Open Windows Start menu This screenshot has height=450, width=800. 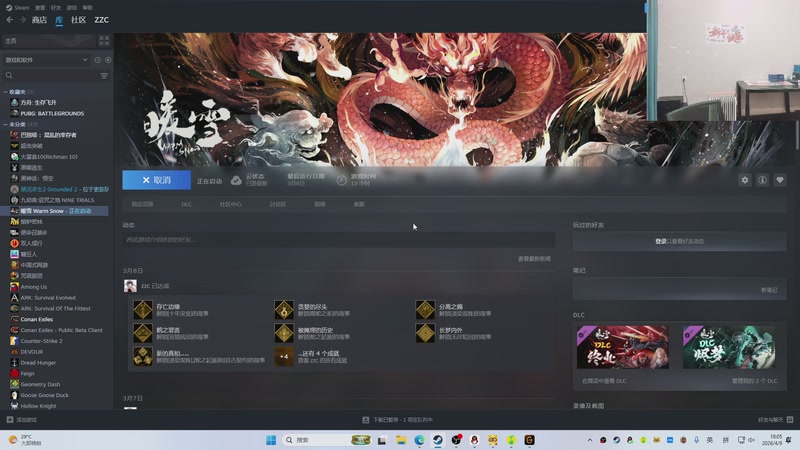pyautogui.click(x=271, y=440)
